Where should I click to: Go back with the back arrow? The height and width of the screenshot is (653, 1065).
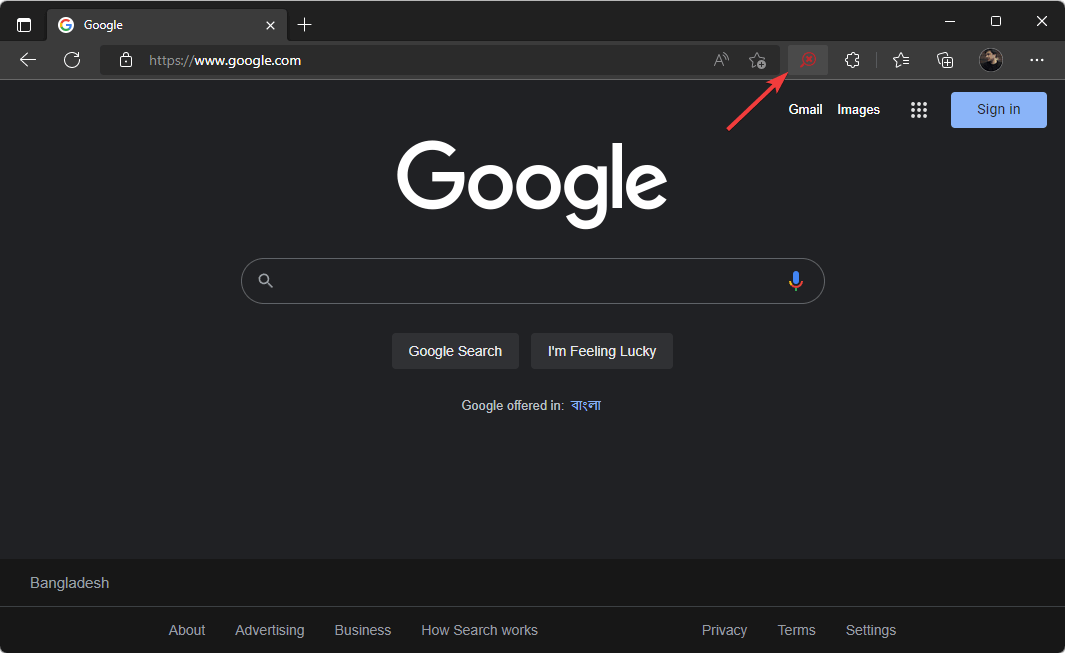point(28,60)
